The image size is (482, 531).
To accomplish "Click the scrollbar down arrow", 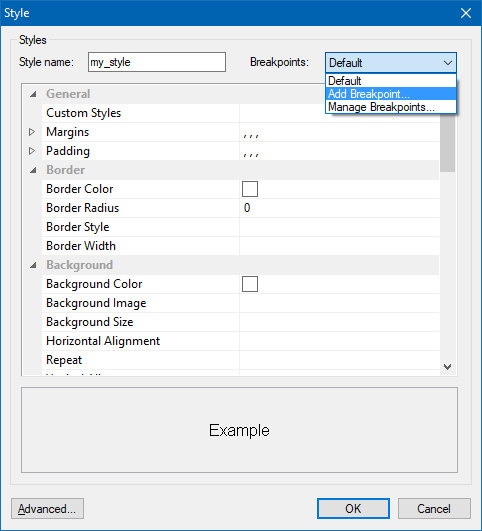I will (x=447, y=366).
